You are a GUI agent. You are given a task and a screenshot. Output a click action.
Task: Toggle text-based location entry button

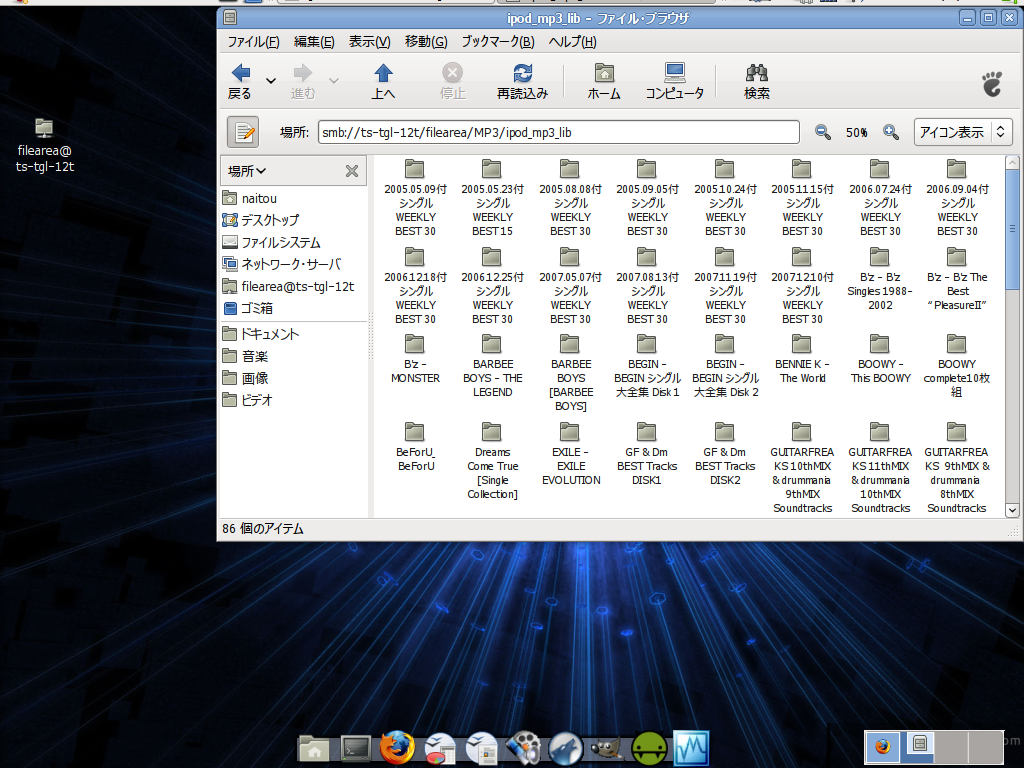coord(243,132)
